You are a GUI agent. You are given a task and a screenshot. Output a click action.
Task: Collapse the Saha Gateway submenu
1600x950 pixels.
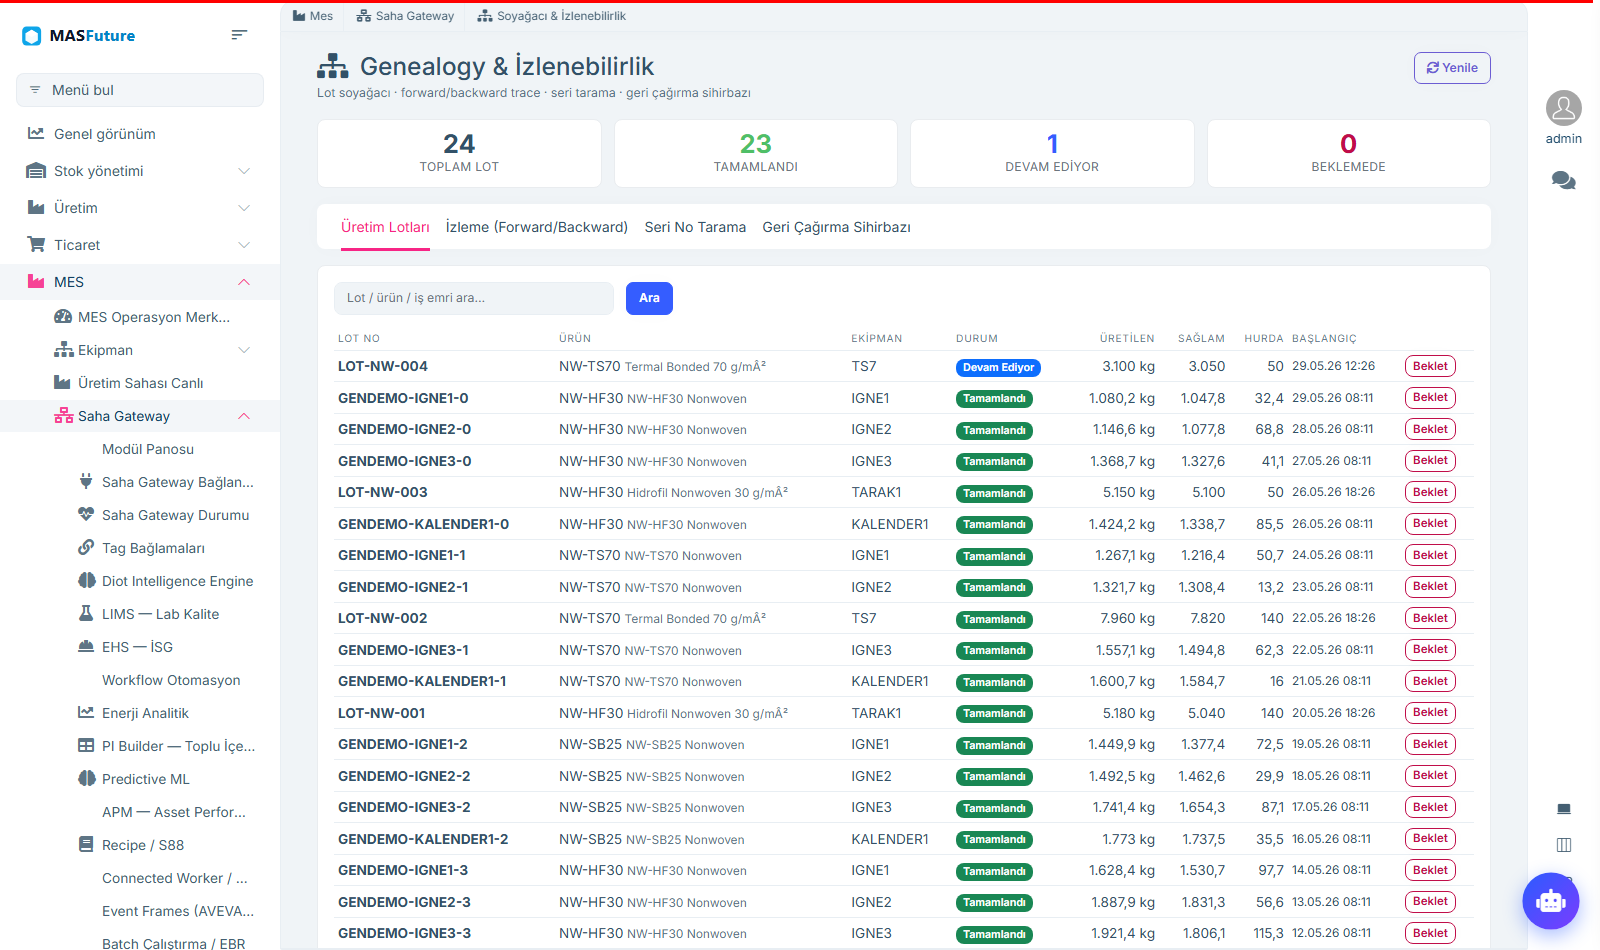point(244,416)
